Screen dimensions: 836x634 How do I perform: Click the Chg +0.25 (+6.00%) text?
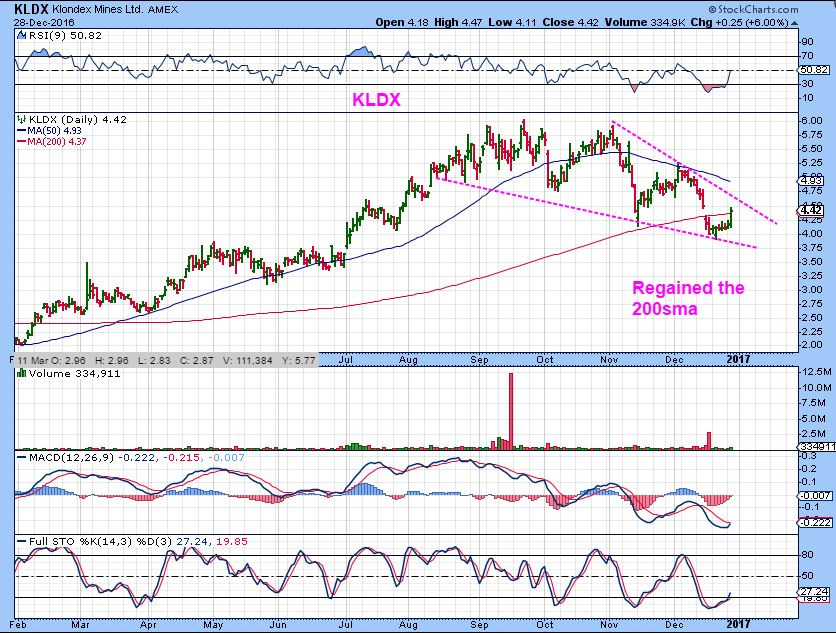pos(739,22)
